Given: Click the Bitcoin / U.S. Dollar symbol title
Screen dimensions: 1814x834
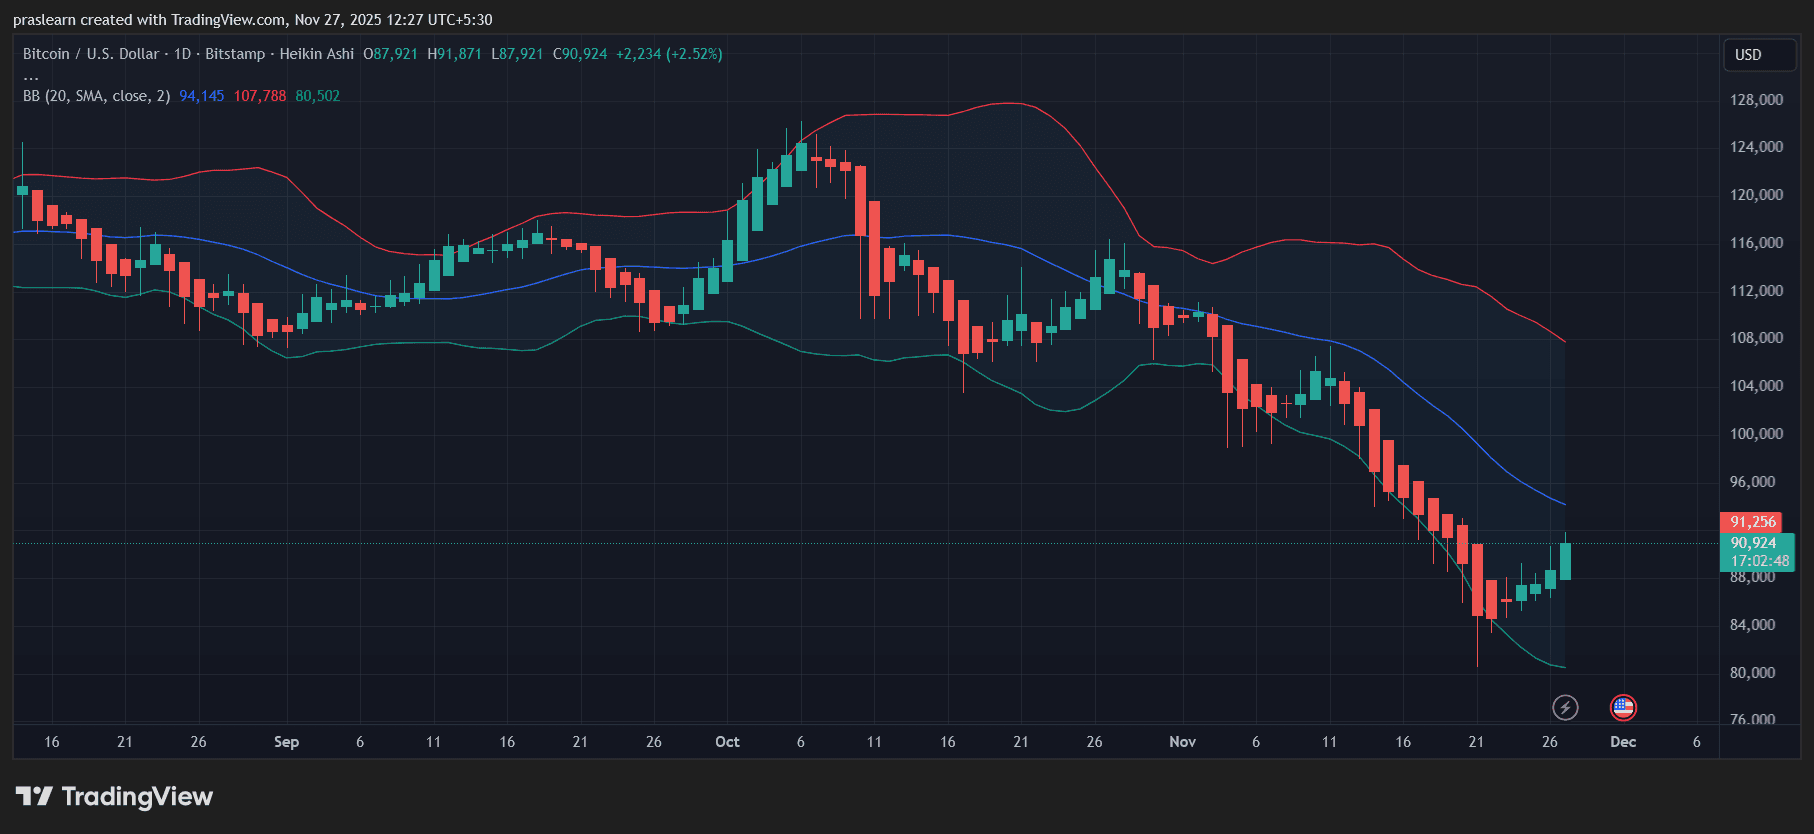Looking at the screenshot, I should [x=91, y=54].
